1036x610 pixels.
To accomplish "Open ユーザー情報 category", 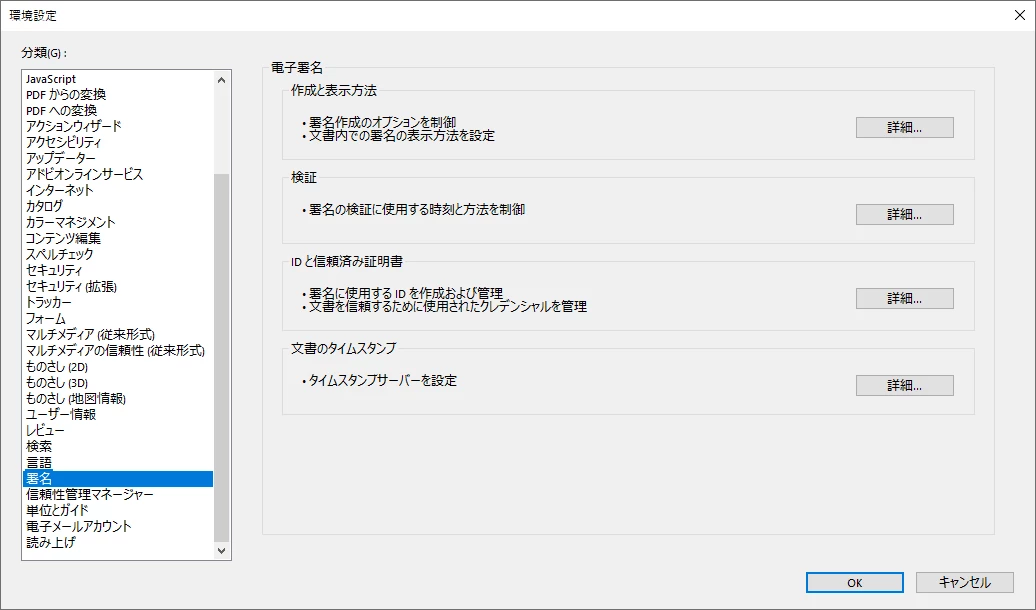I will tap(118, 414).
